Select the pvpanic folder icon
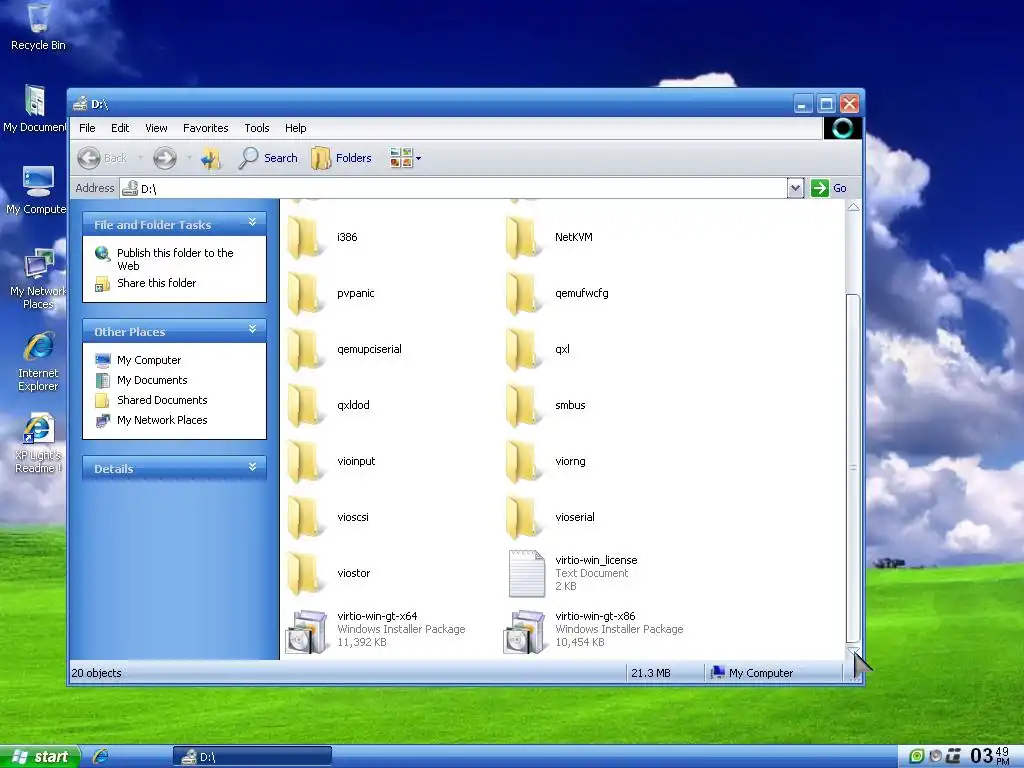 (306, 293)
